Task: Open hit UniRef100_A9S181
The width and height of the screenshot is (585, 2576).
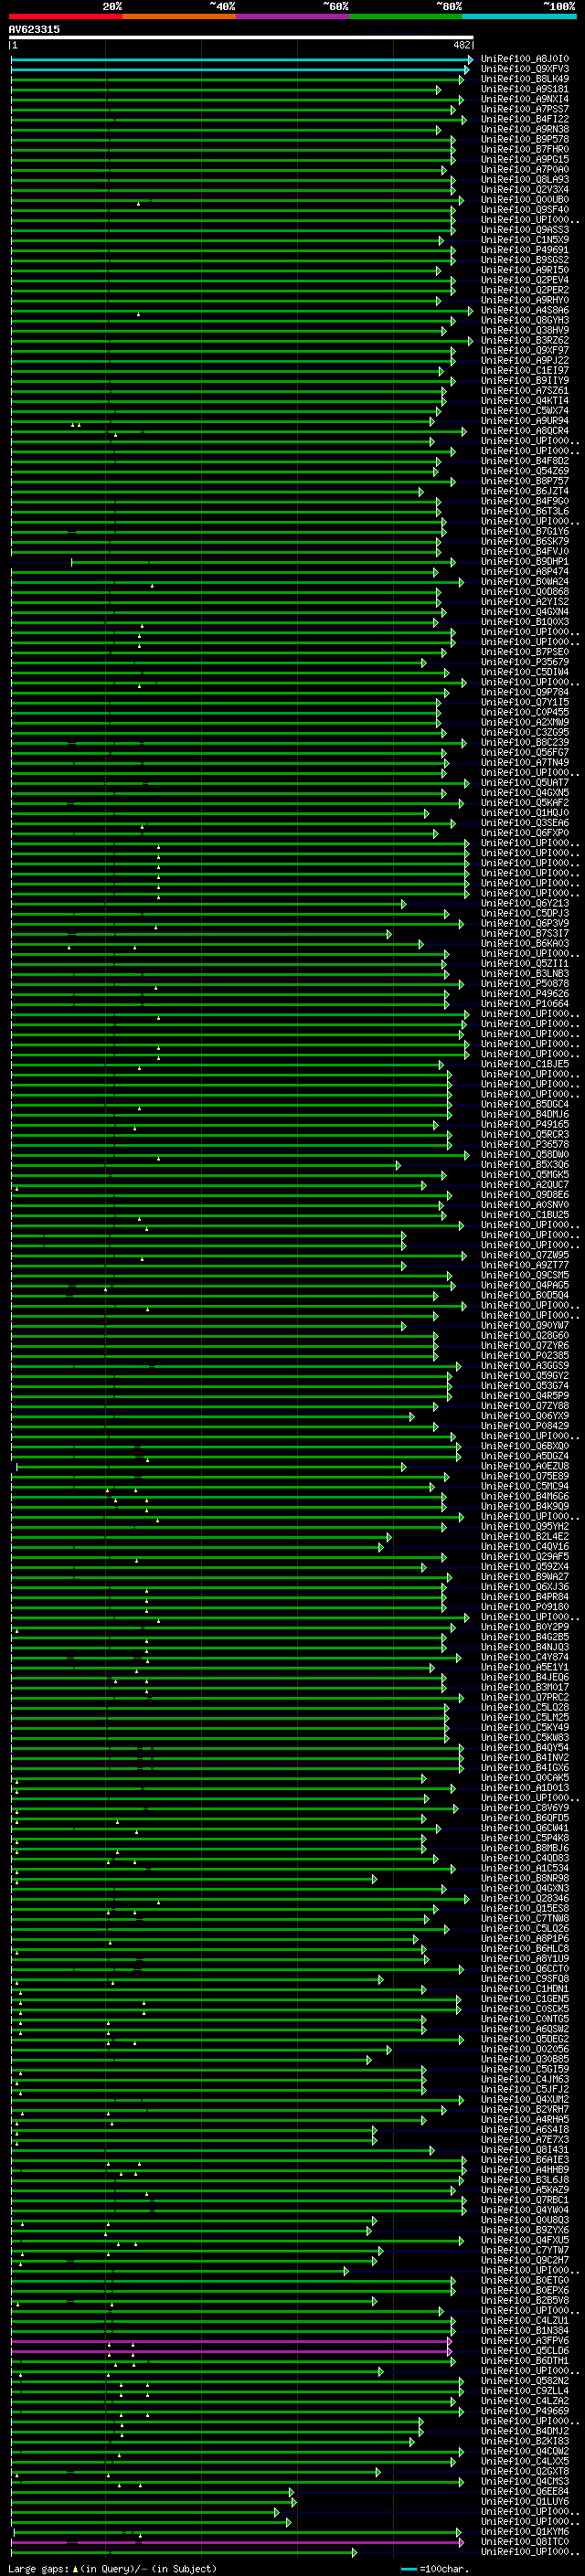Action: pyautogui.click(x=525, y=89)
